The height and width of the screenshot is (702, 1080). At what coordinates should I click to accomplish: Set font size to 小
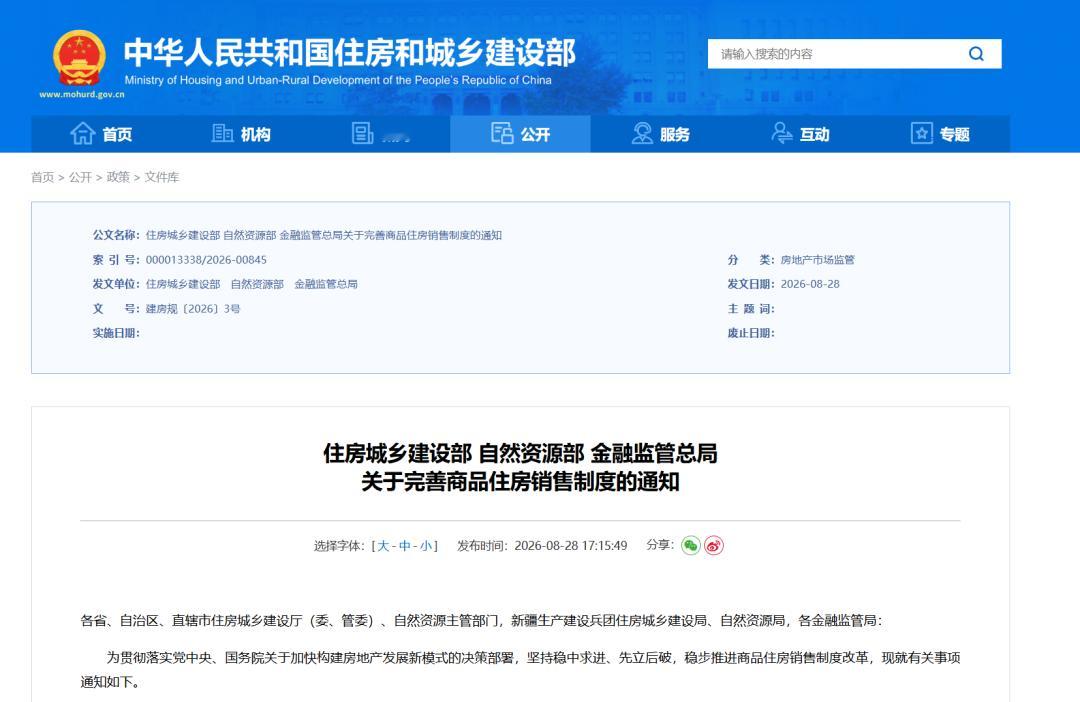[x=426, y=546]
